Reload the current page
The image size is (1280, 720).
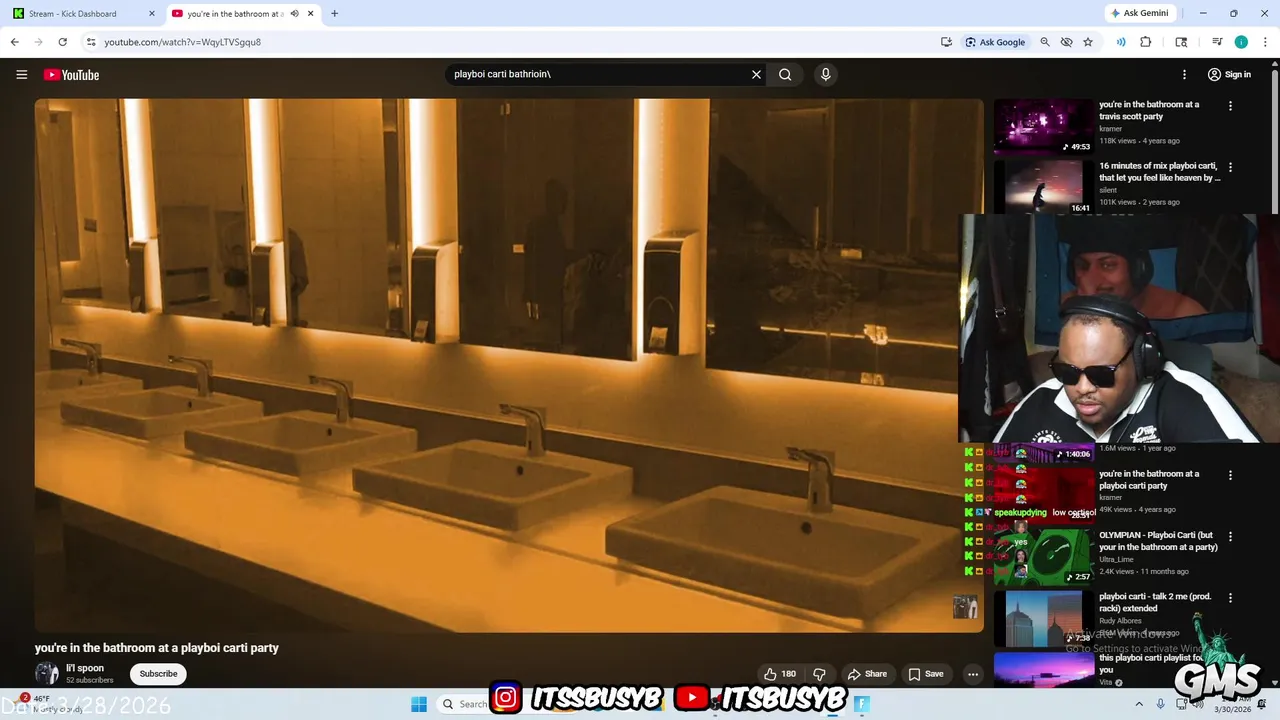click(62, 42)
